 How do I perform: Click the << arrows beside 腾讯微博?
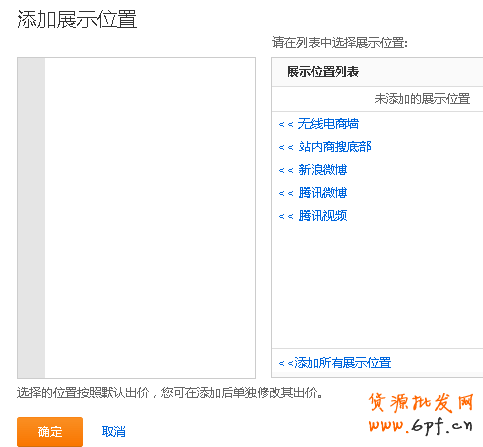[286, 193]
